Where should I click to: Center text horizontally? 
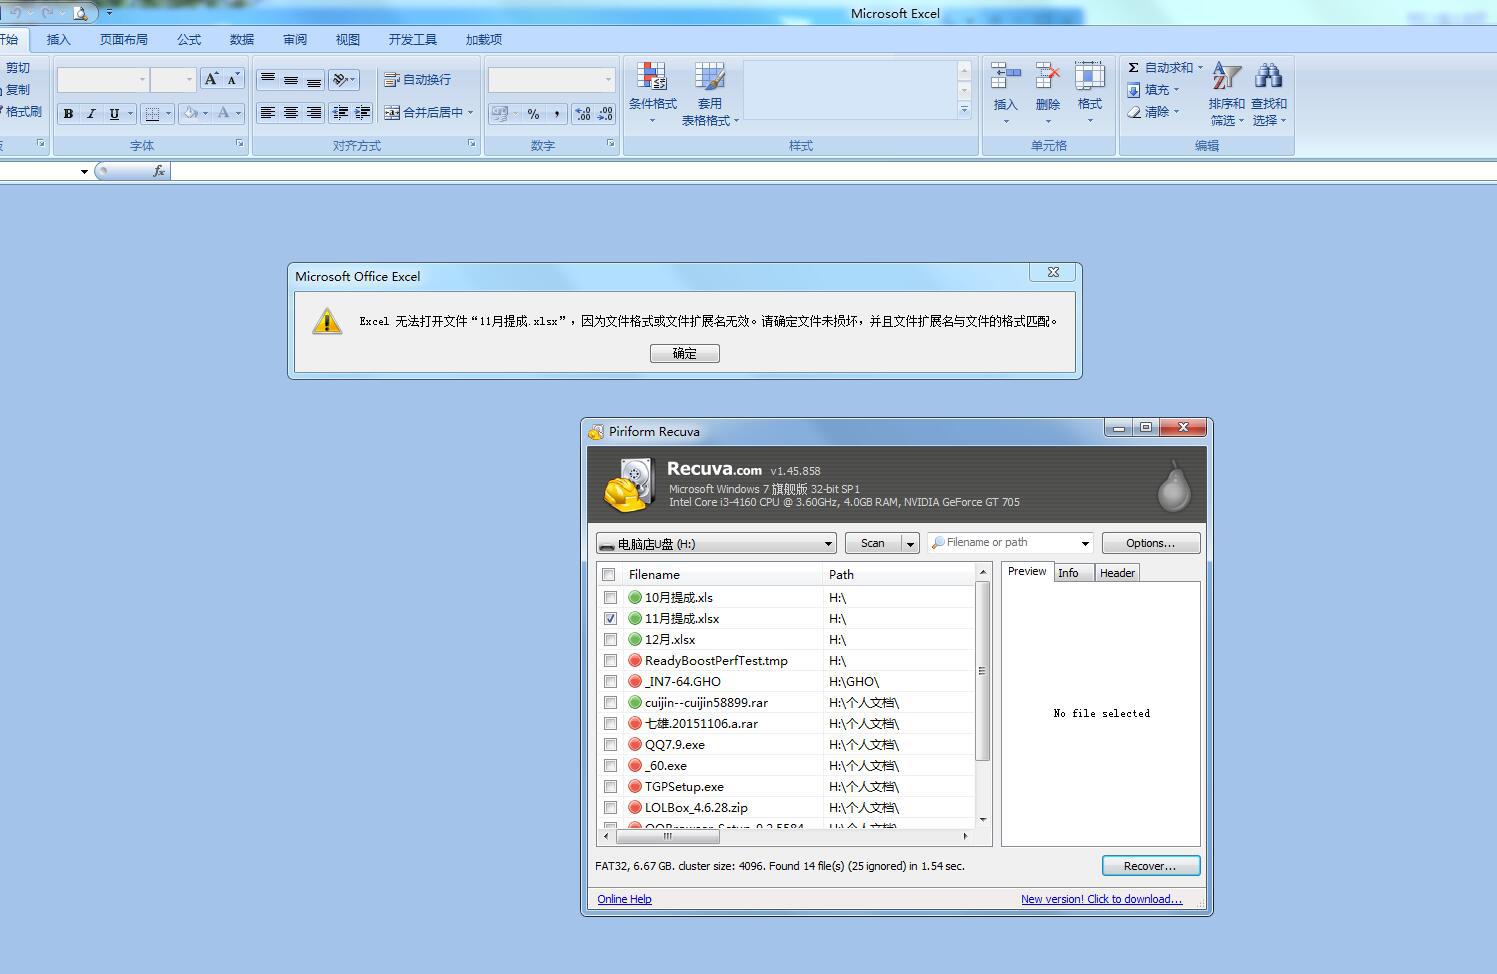pos(290,113)
